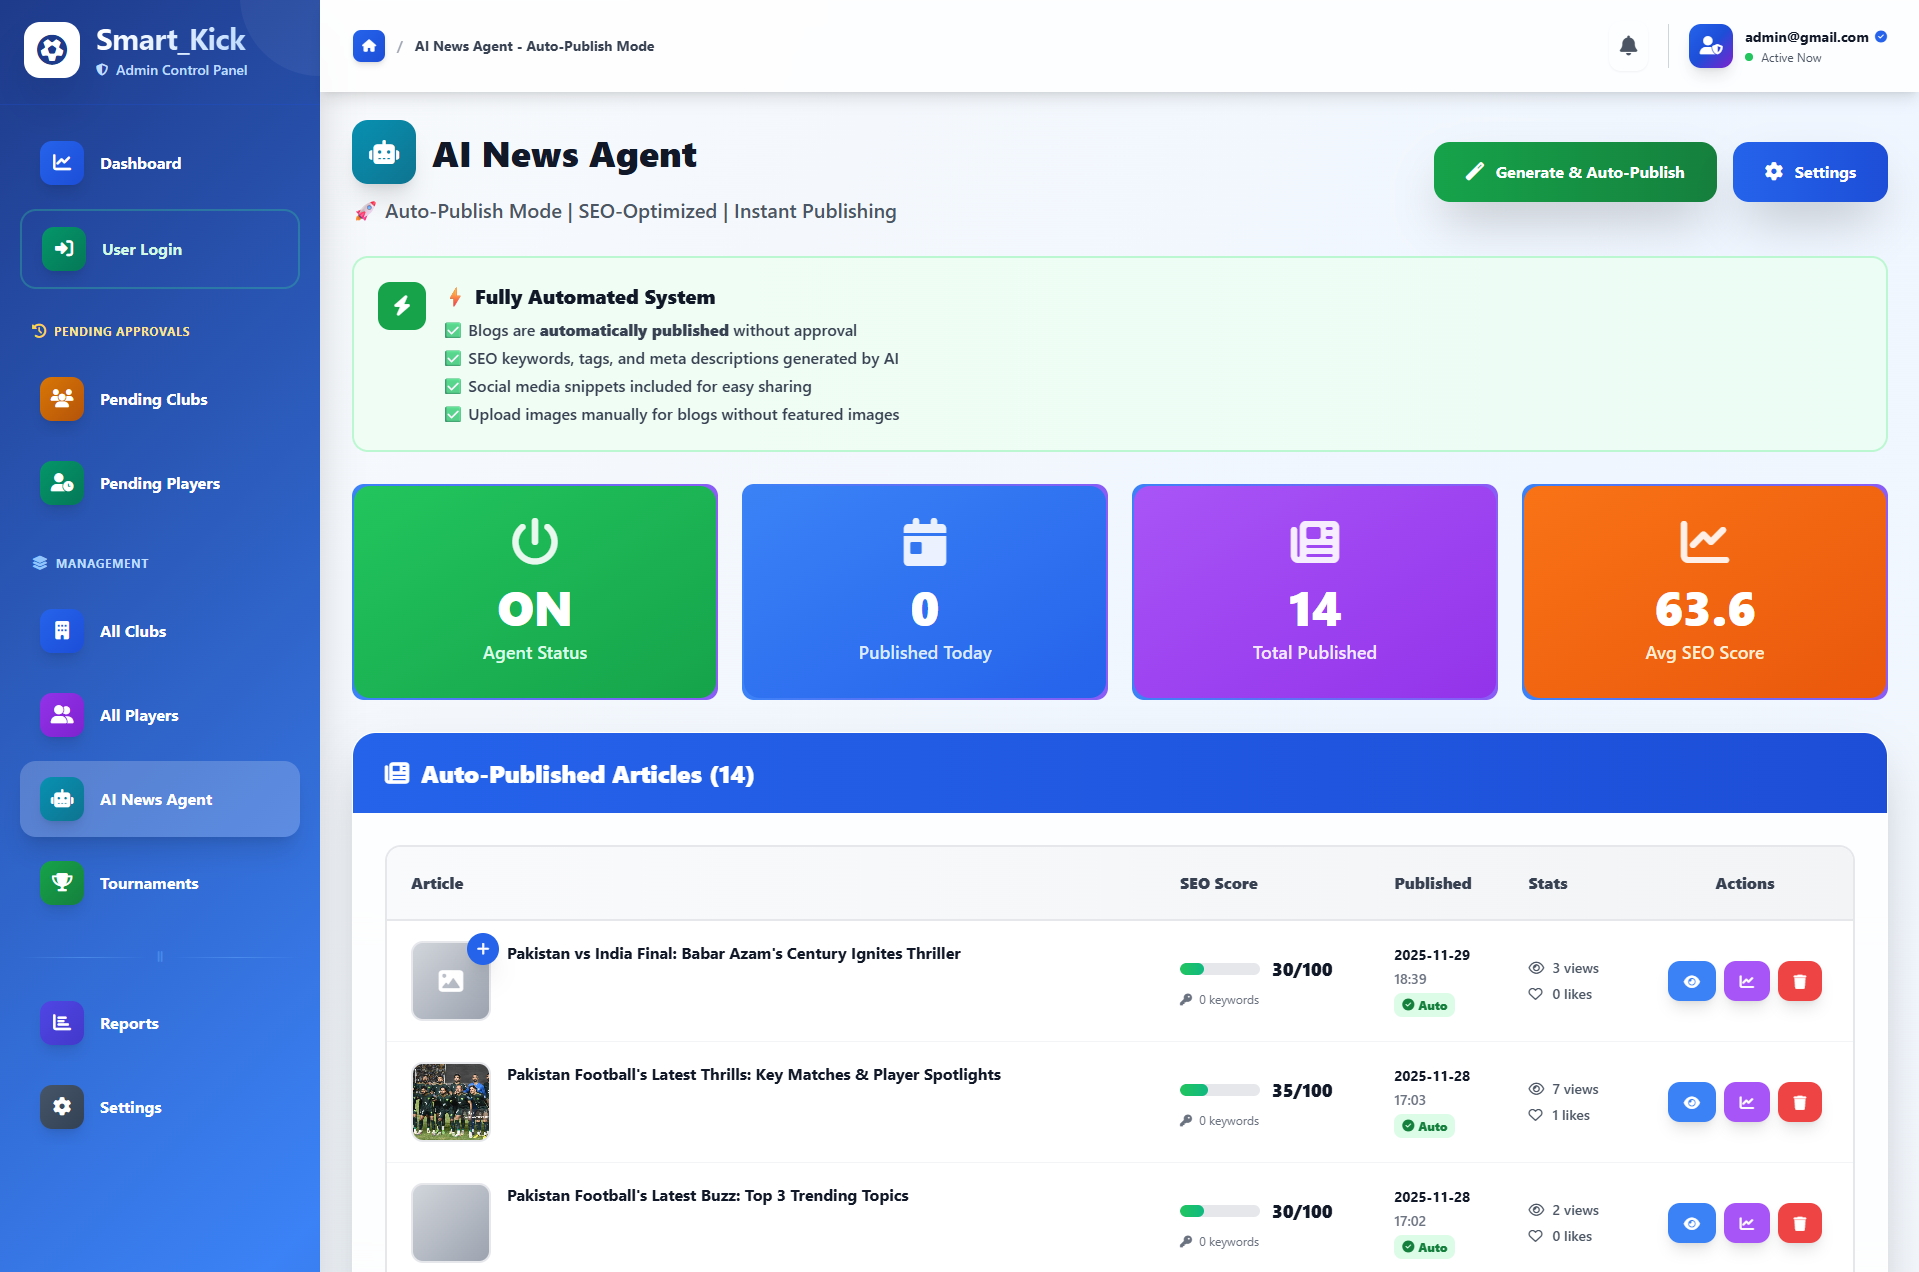Click the notification bell icon
1919x1272 pixels.
(1628, 46)
